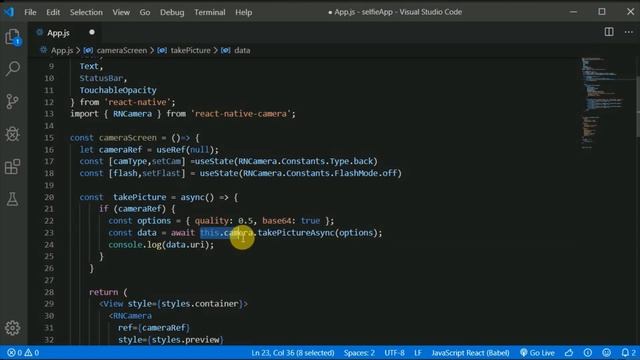Click the VS Code logo icon
This screenshot has height=360, width=640.
[9, 12]
